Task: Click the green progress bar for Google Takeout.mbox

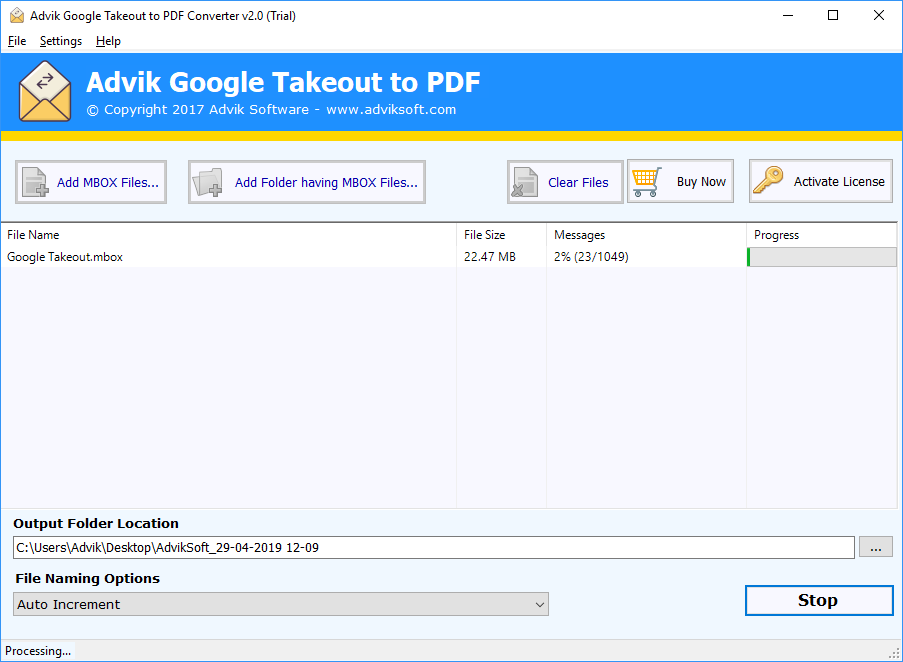Action: pyautogui.click(x=821, y=257)
